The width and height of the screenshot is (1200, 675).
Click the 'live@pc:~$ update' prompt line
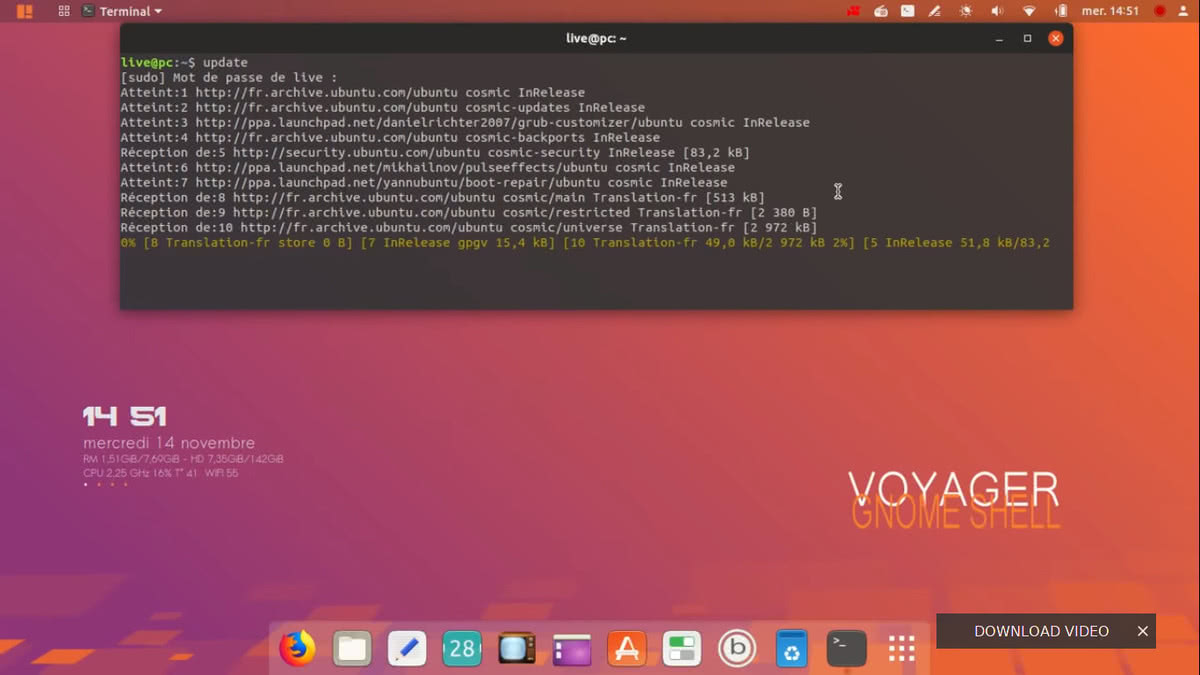(x=184, y=62)
